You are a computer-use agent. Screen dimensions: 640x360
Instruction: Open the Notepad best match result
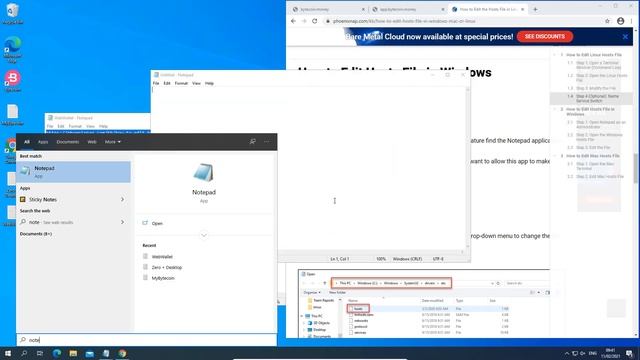coord(73,172)
